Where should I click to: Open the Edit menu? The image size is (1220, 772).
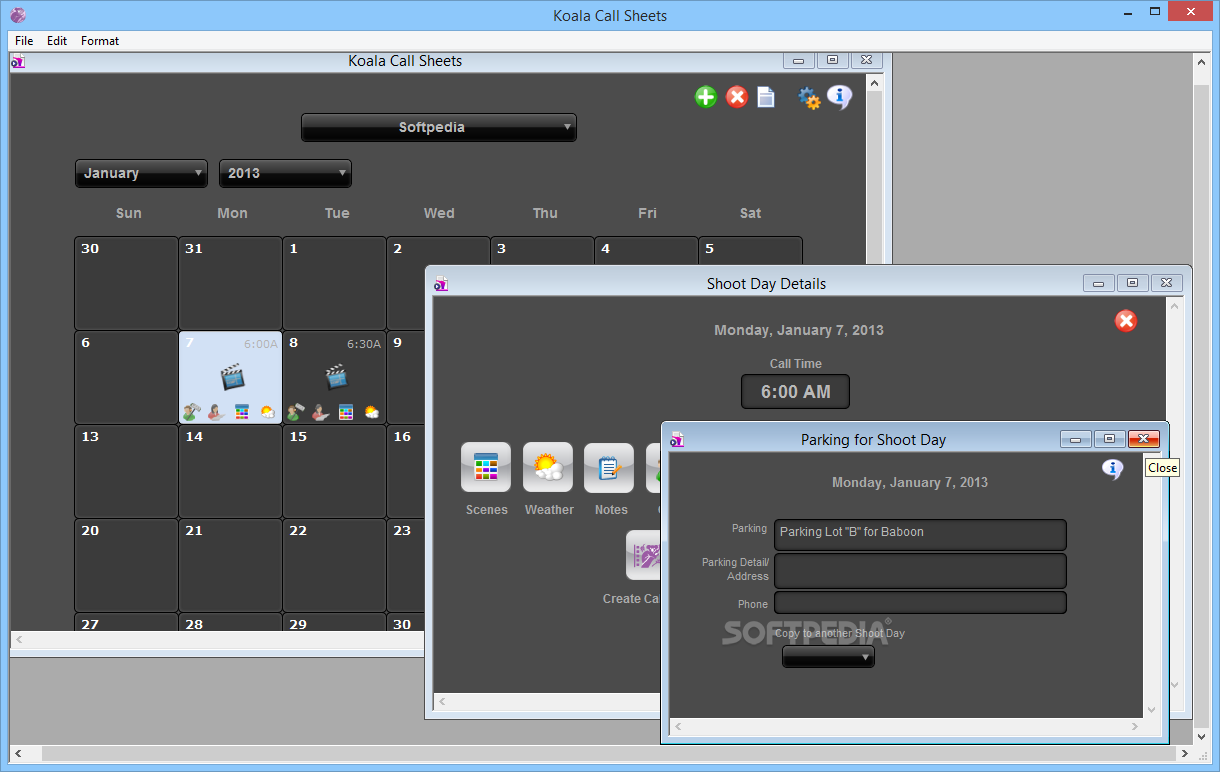point(57,41)
